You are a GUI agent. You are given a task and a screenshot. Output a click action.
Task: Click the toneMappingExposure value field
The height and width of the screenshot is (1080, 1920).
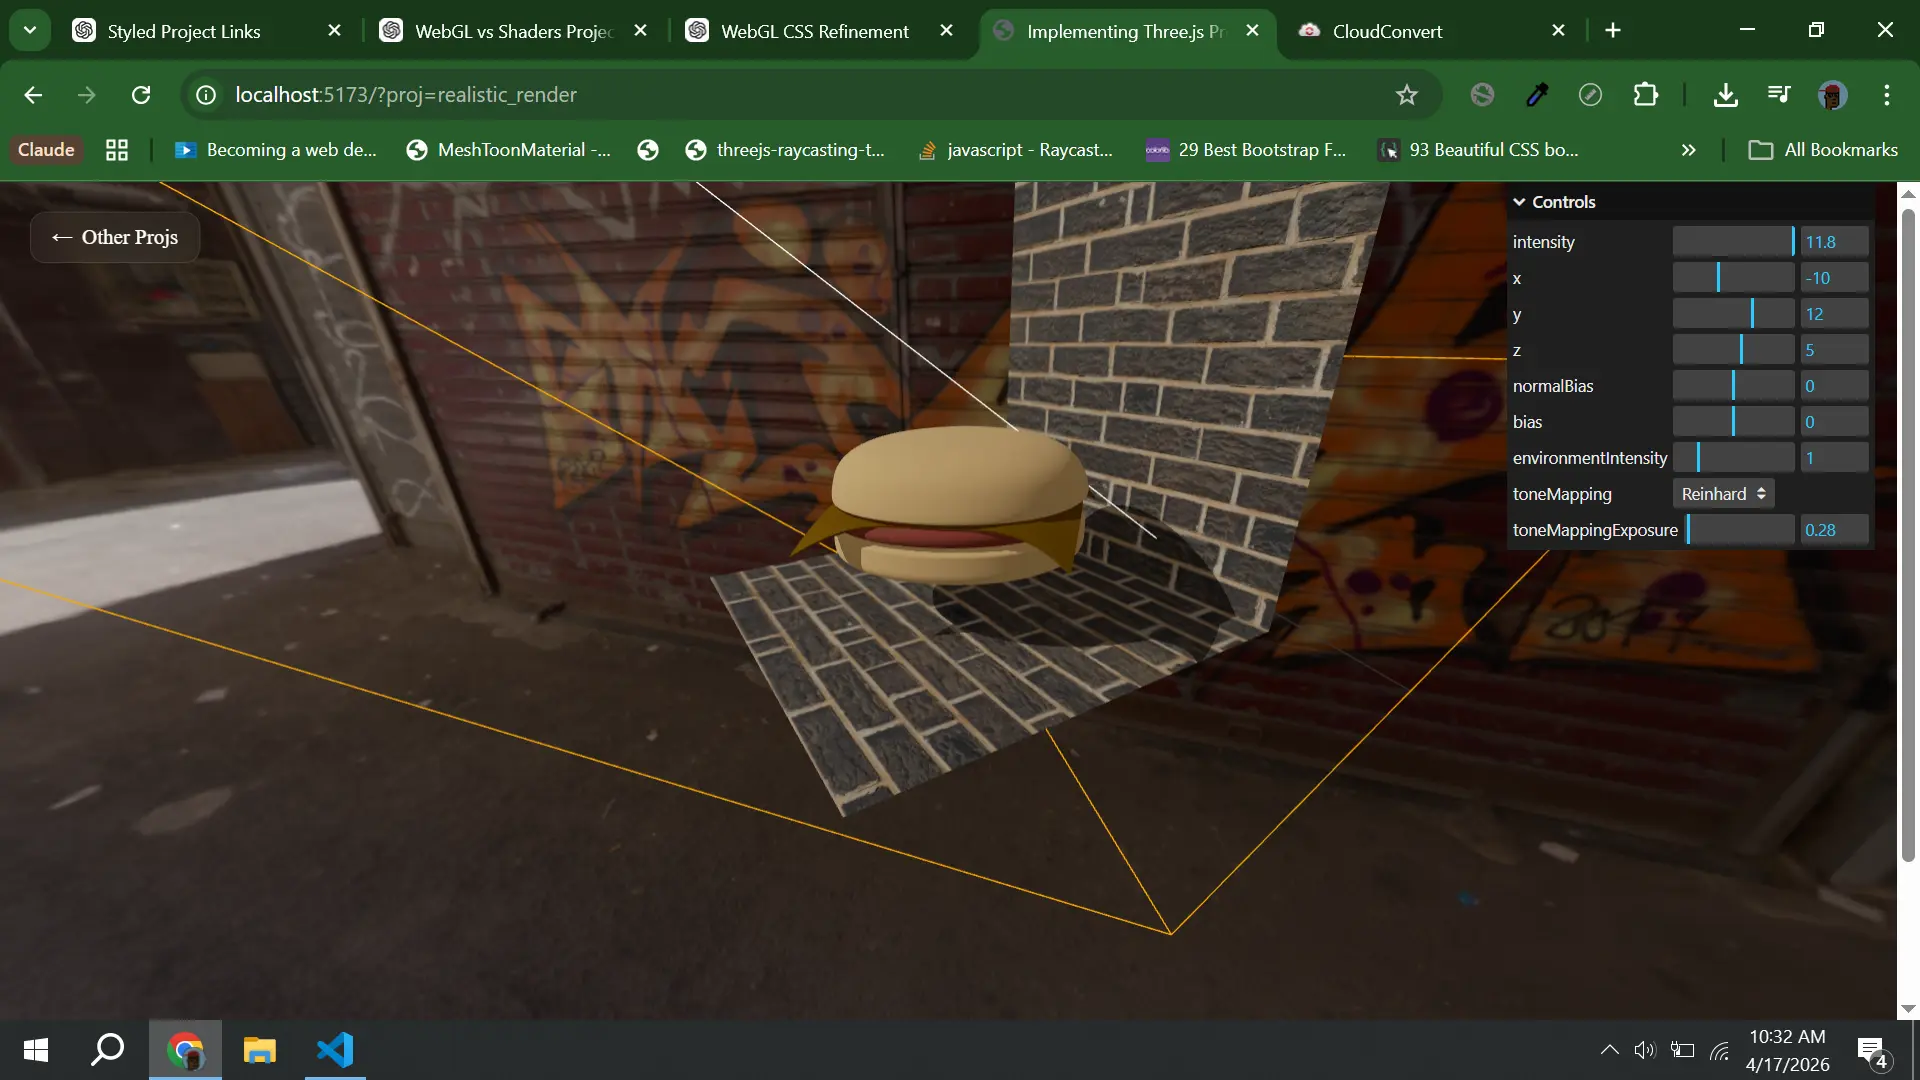coord(1833,530)
